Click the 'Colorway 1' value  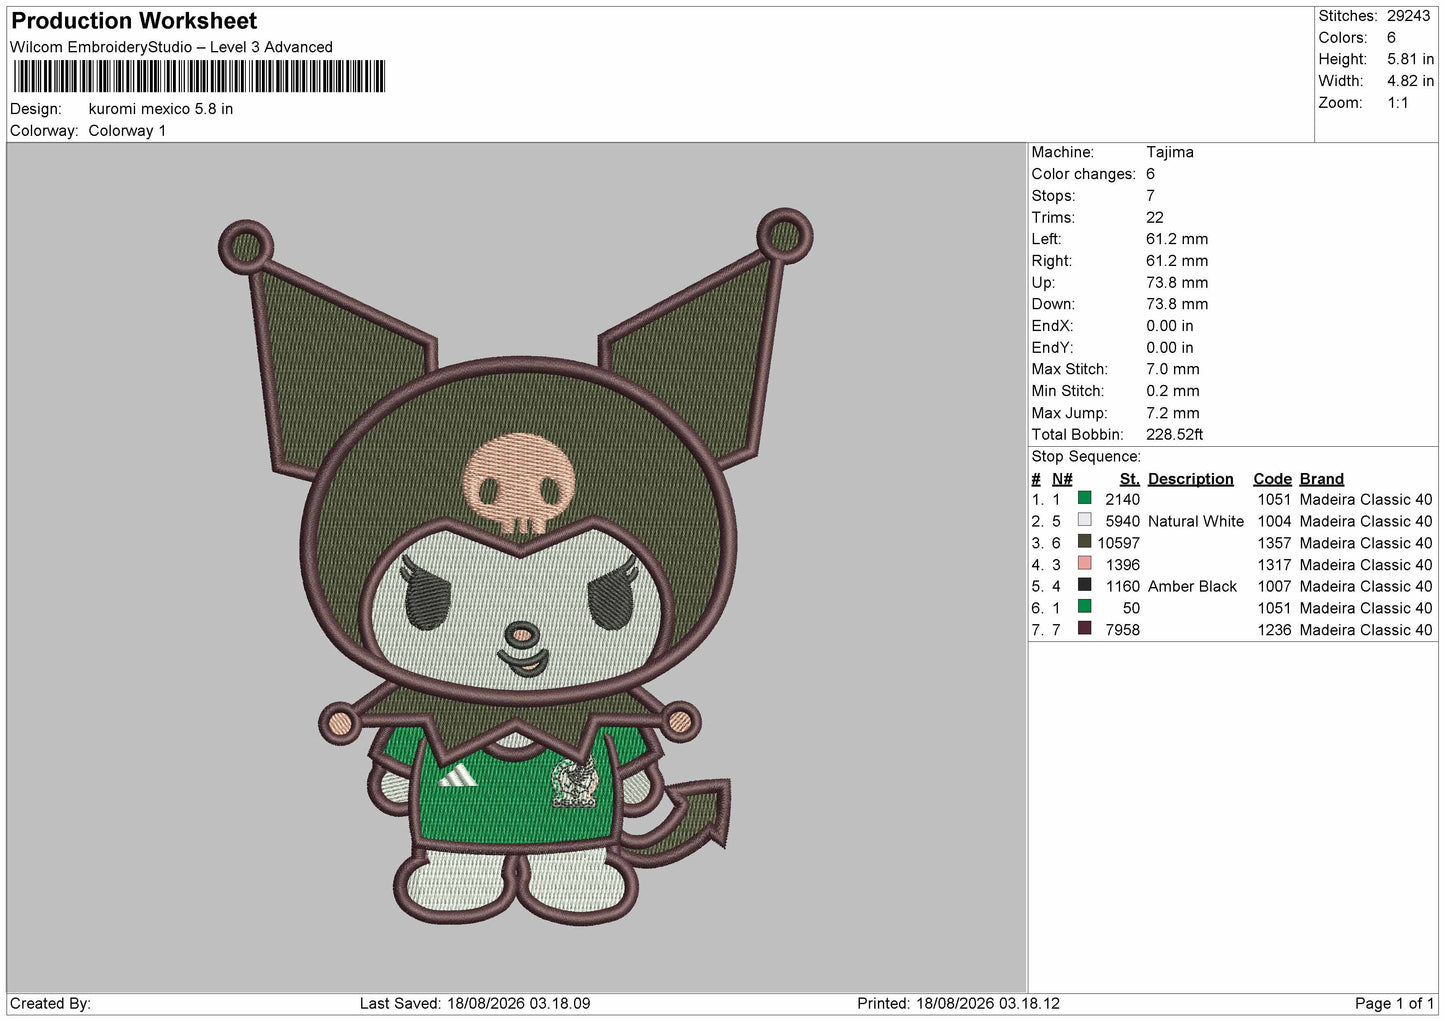click(x=127, y=131)
